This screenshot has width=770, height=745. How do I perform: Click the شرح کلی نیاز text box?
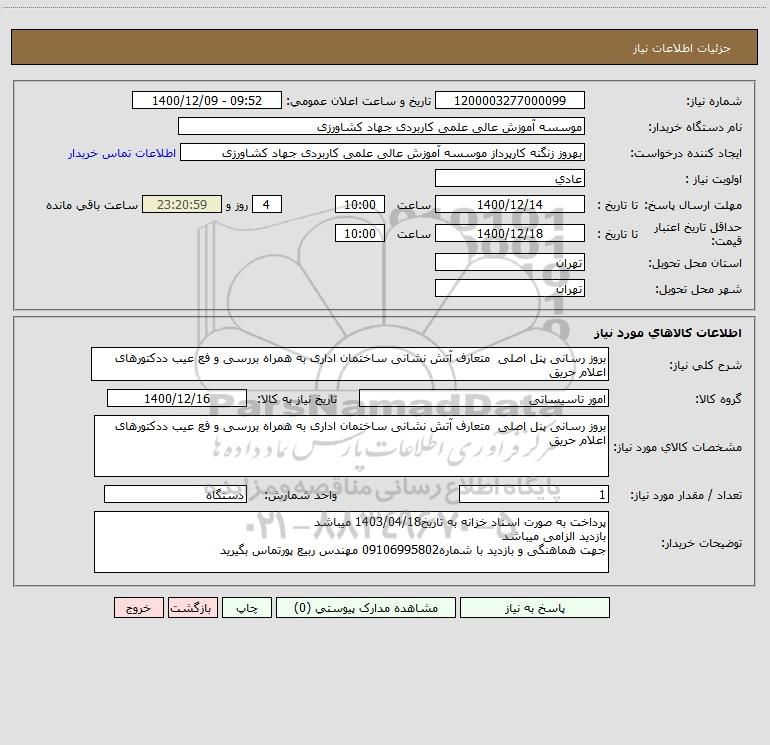[x=350, y=364]
